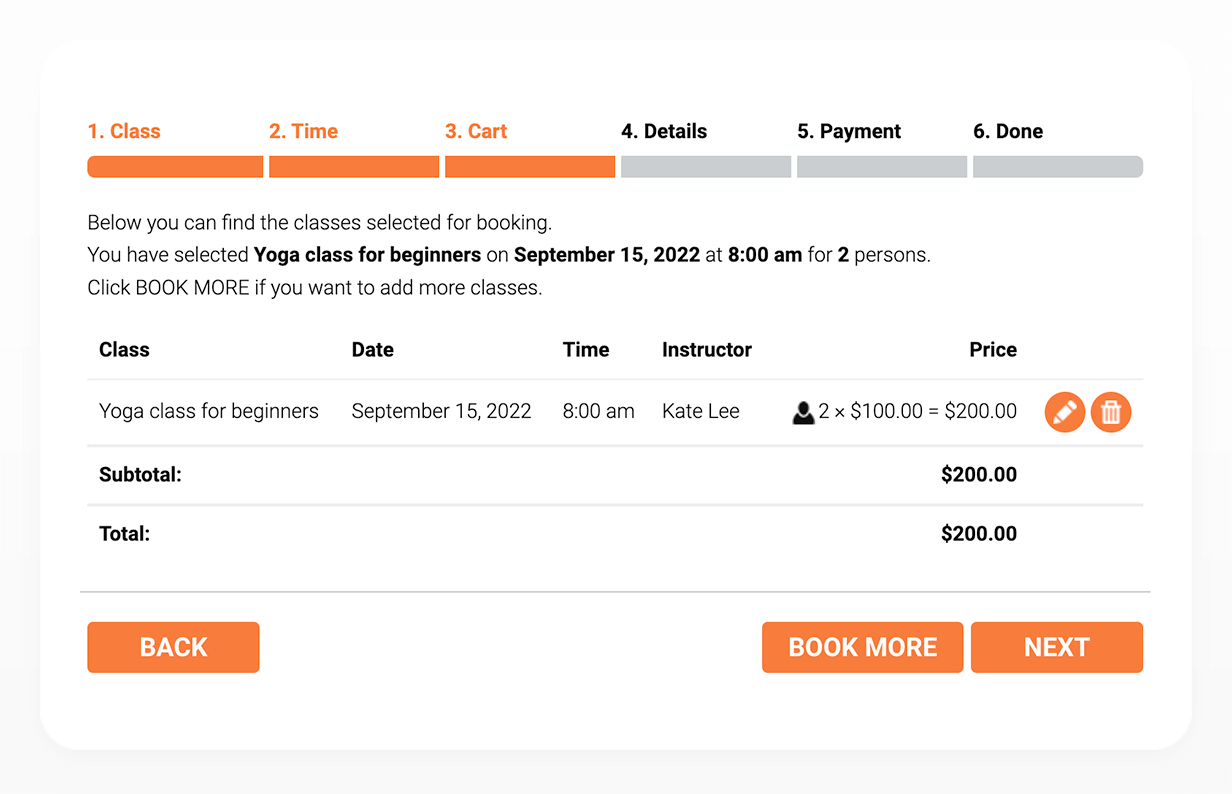Viewport: 1232px width, 794px height.
Task: Click the pencil edit icon for Yoga class
Action: (1065, 412)
